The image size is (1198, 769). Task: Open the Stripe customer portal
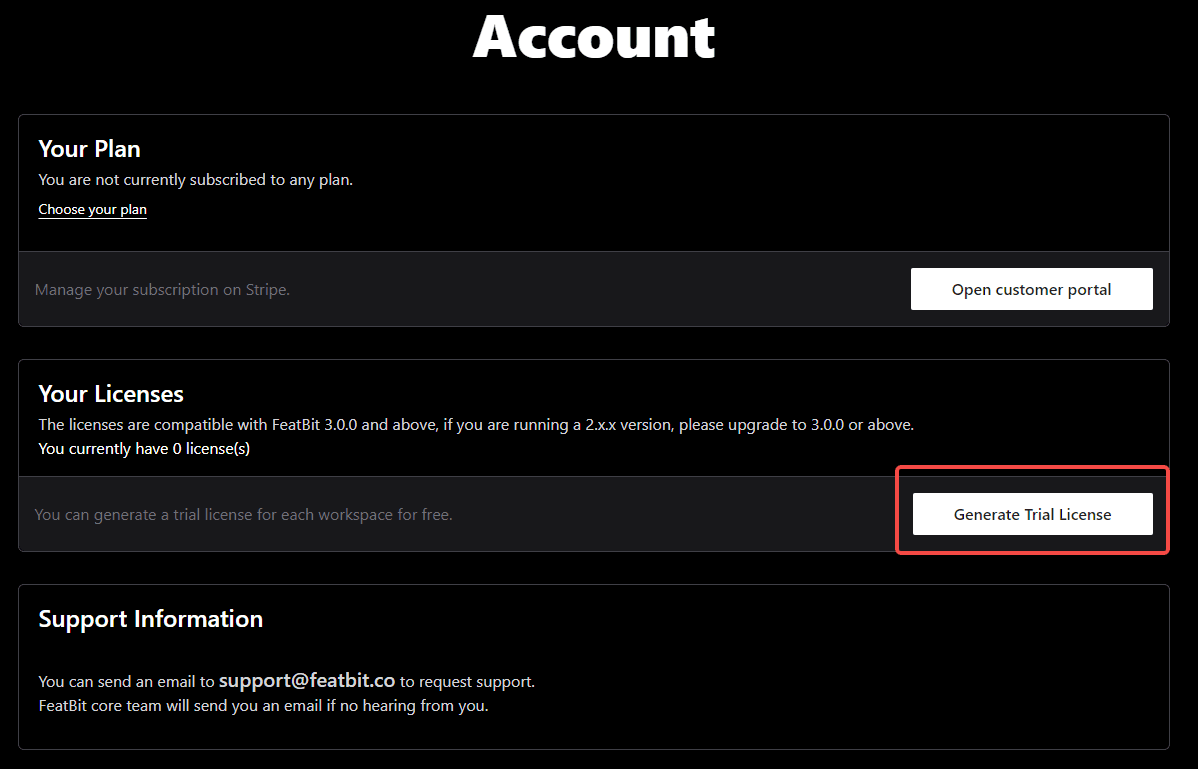[1031, 289]
